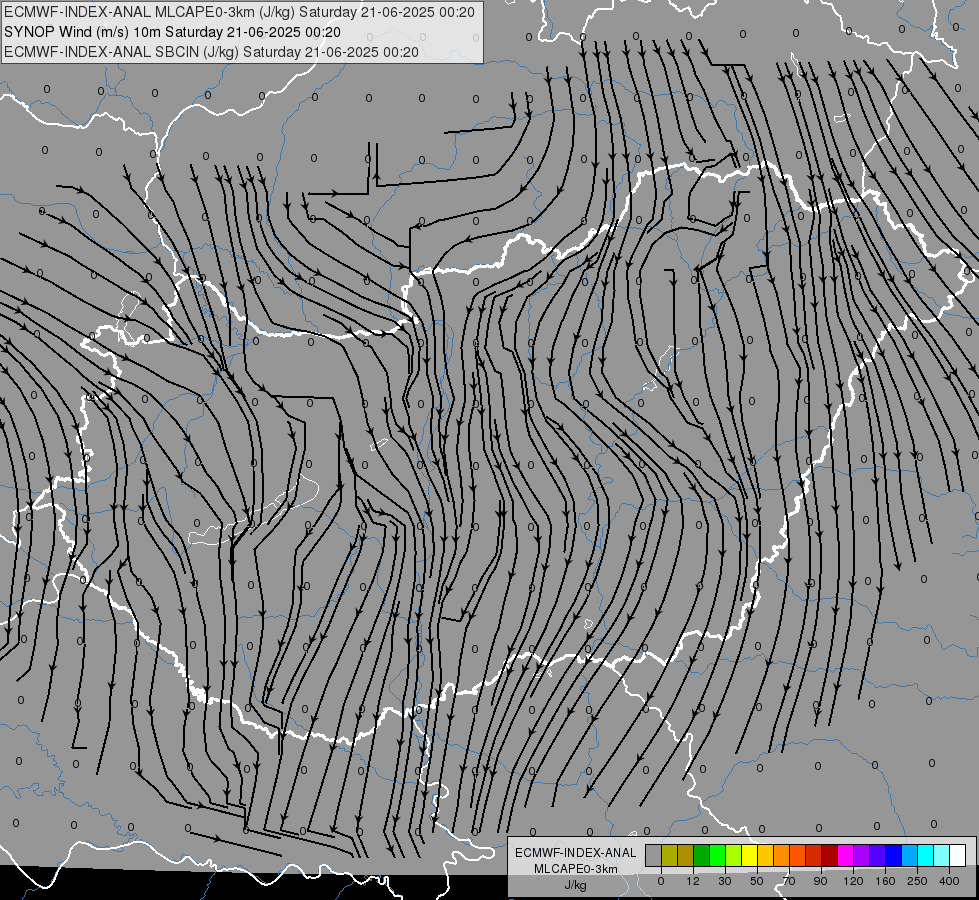
Task: Click legend value 160
Action: pos(885,881)
